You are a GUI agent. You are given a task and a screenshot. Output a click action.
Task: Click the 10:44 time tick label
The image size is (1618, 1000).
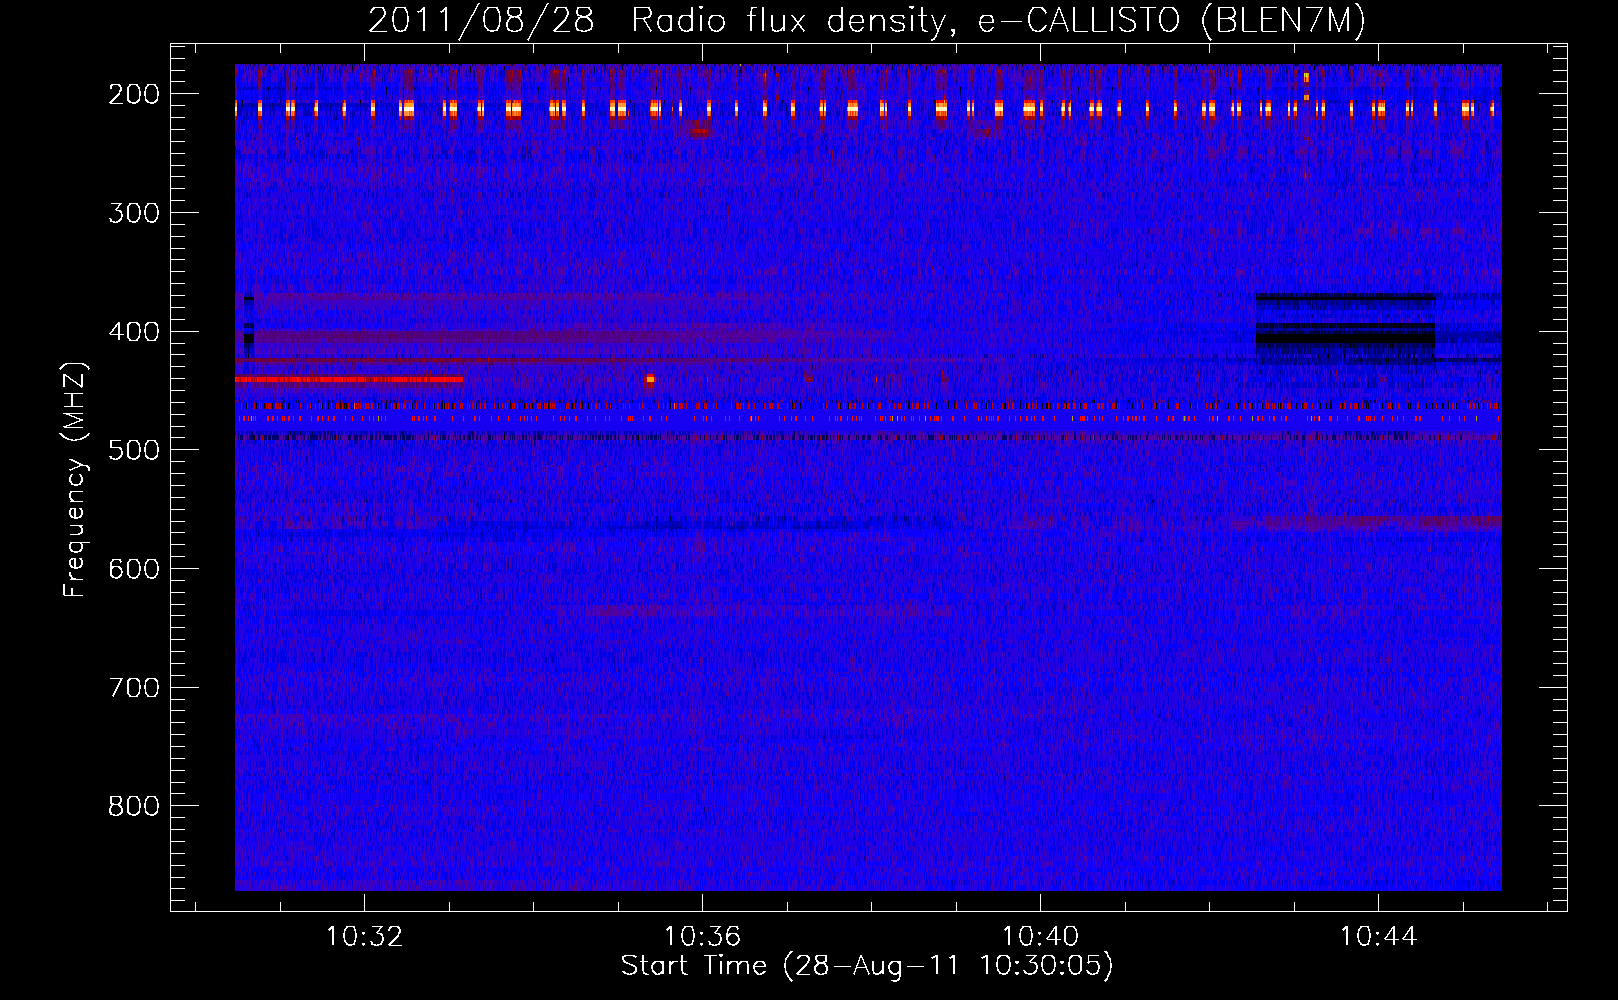click(1379, 937)
